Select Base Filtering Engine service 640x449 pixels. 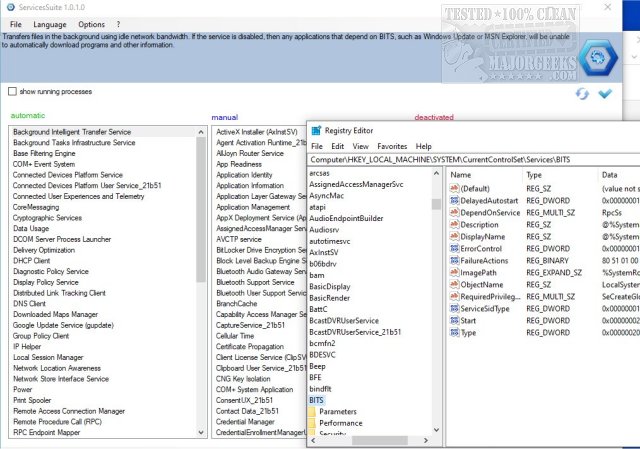point(44,153)
